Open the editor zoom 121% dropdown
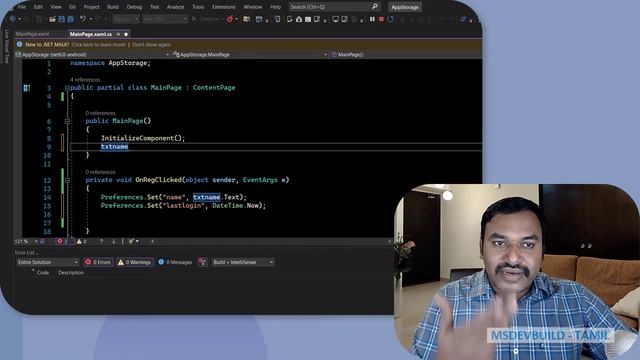The height and width of the screenshot is (360, 640). [26, 241]
